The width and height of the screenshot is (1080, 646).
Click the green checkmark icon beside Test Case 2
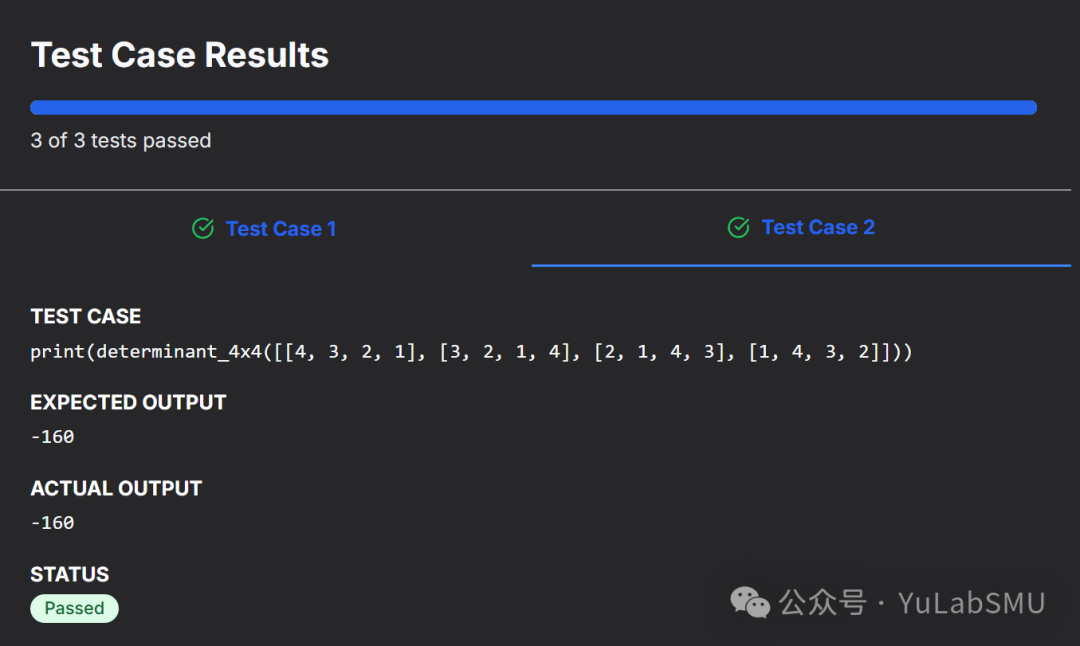pos(739,228)
